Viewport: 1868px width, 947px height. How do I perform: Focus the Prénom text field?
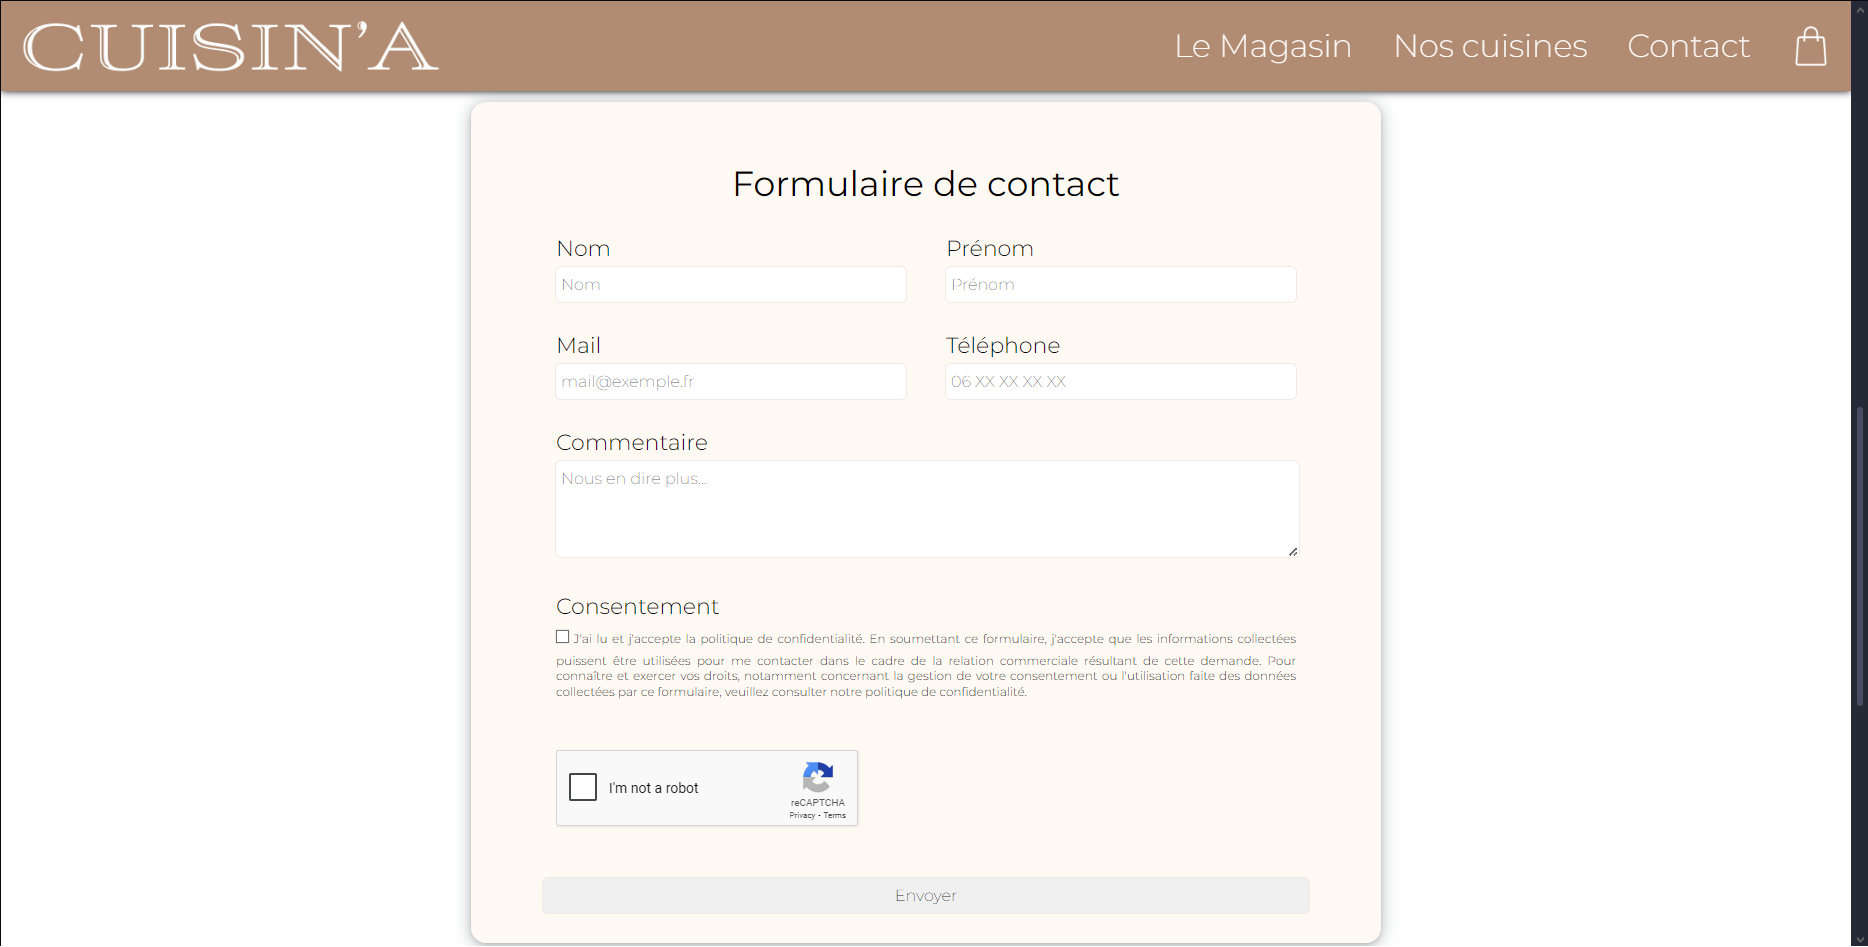(x=1120, y=285)
